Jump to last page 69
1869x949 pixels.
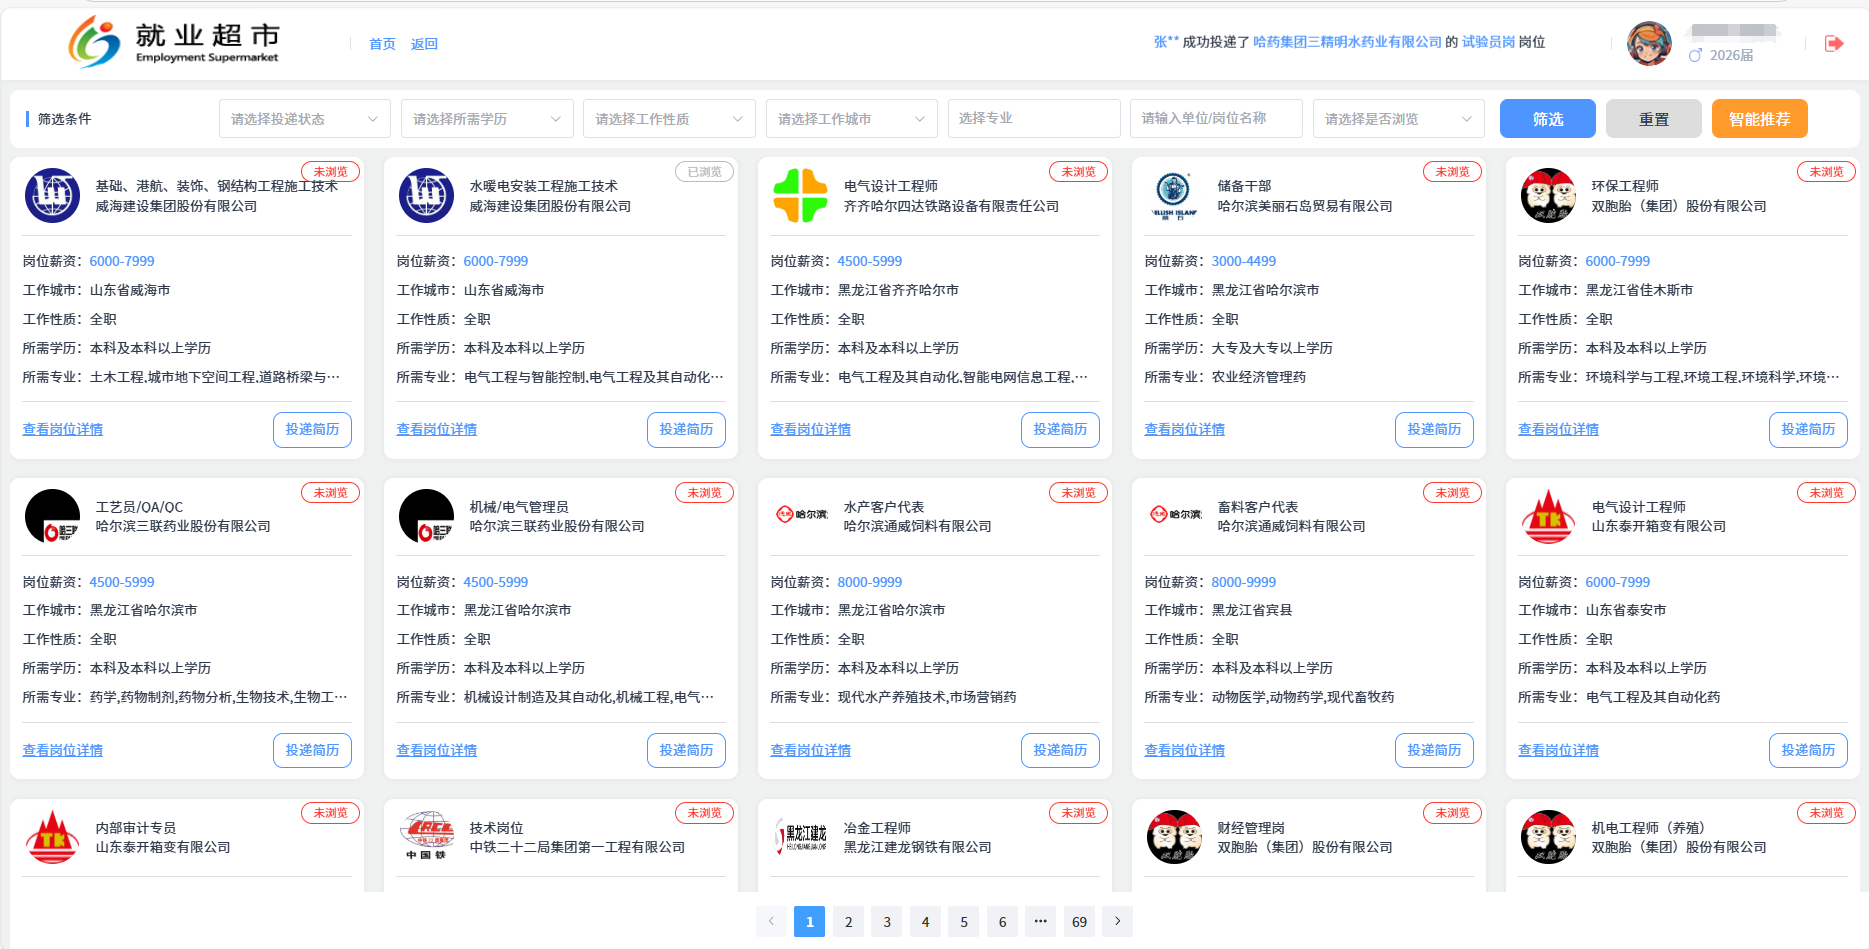pos(1079,922)
